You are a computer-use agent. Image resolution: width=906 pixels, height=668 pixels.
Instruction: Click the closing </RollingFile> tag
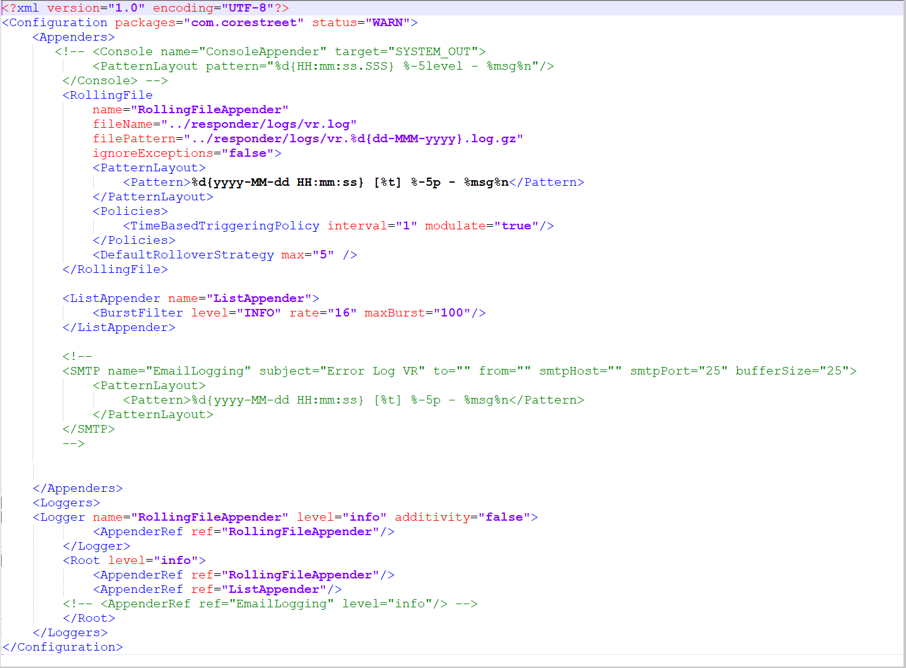115,269
